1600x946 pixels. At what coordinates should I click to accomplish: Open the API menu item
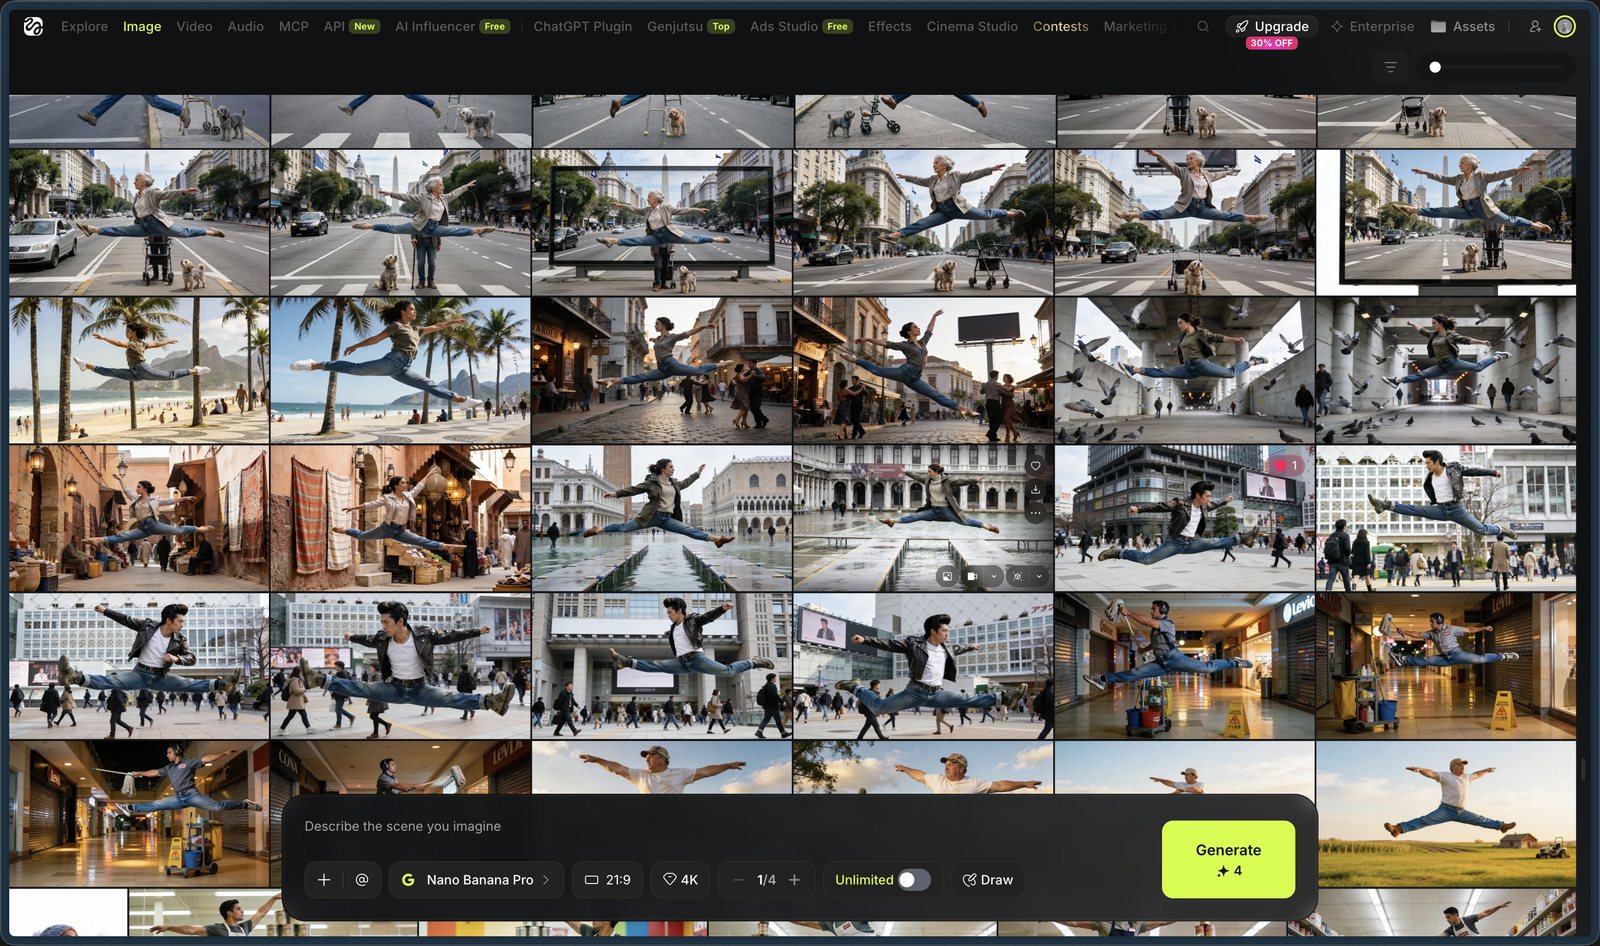pyautogui.click(x=351, y=27)
